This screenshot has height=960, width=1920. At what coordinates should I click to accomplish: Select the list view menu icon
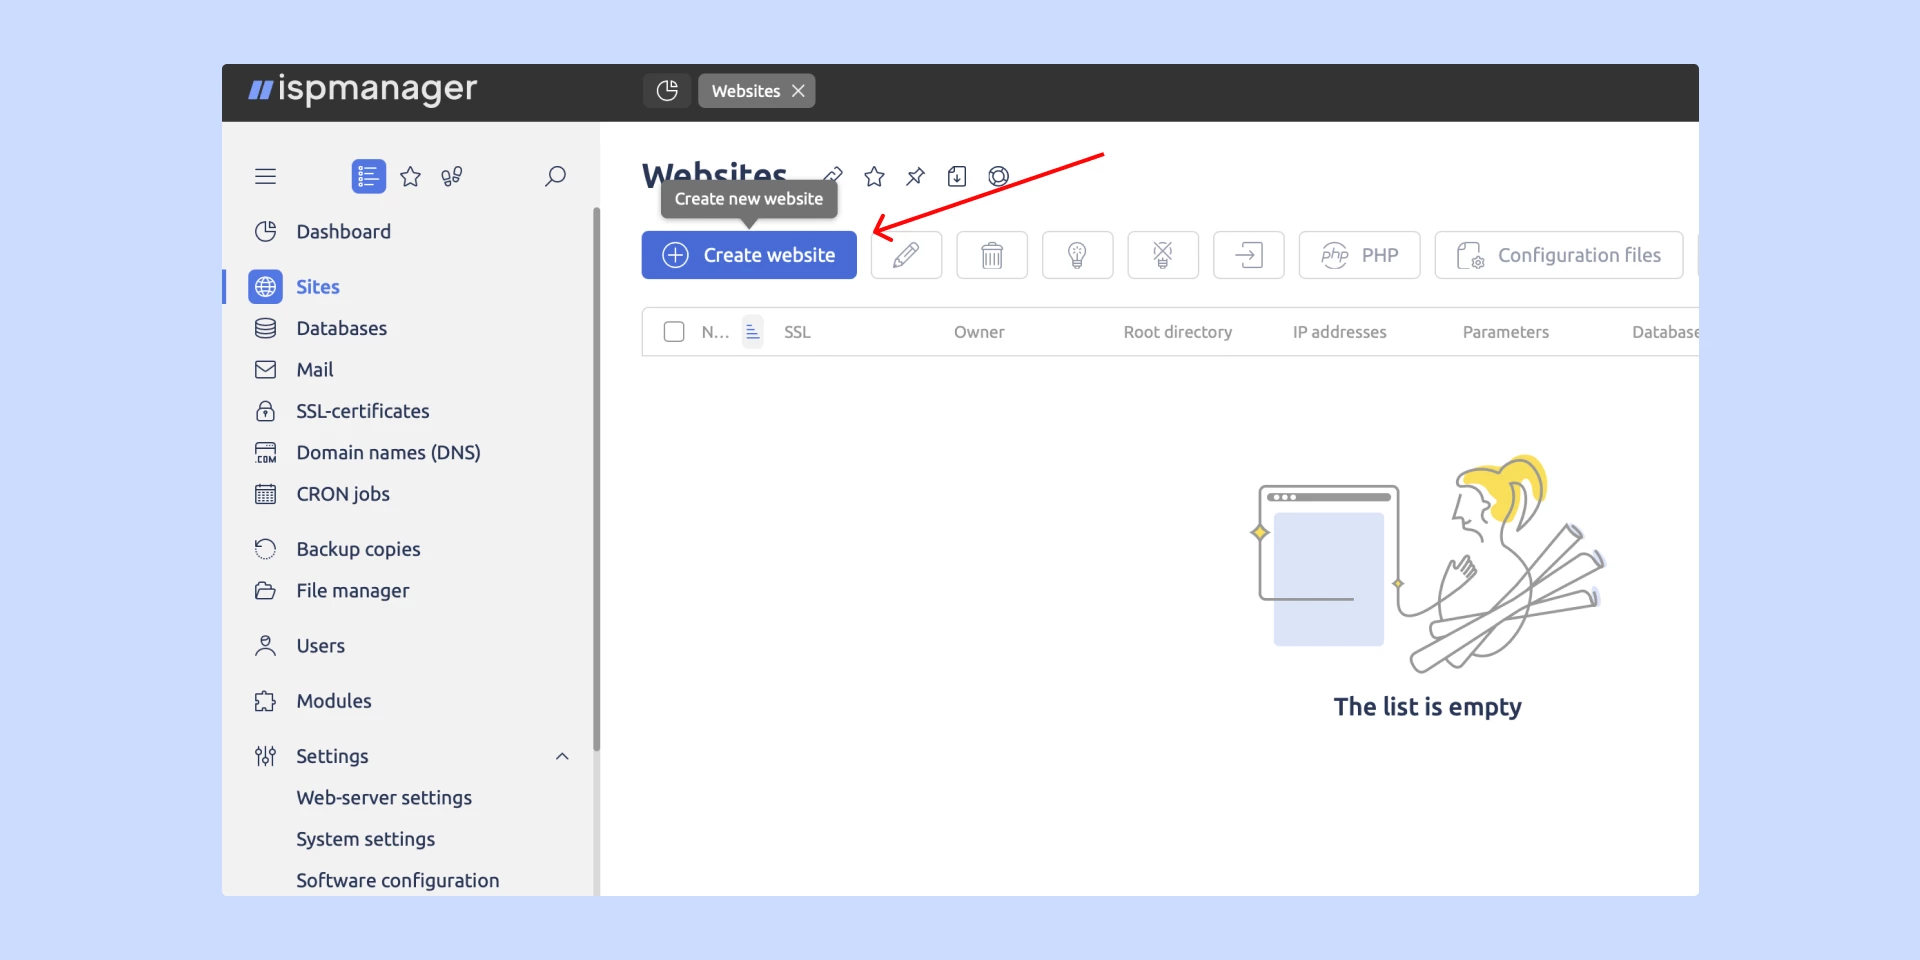coord(369,177)
